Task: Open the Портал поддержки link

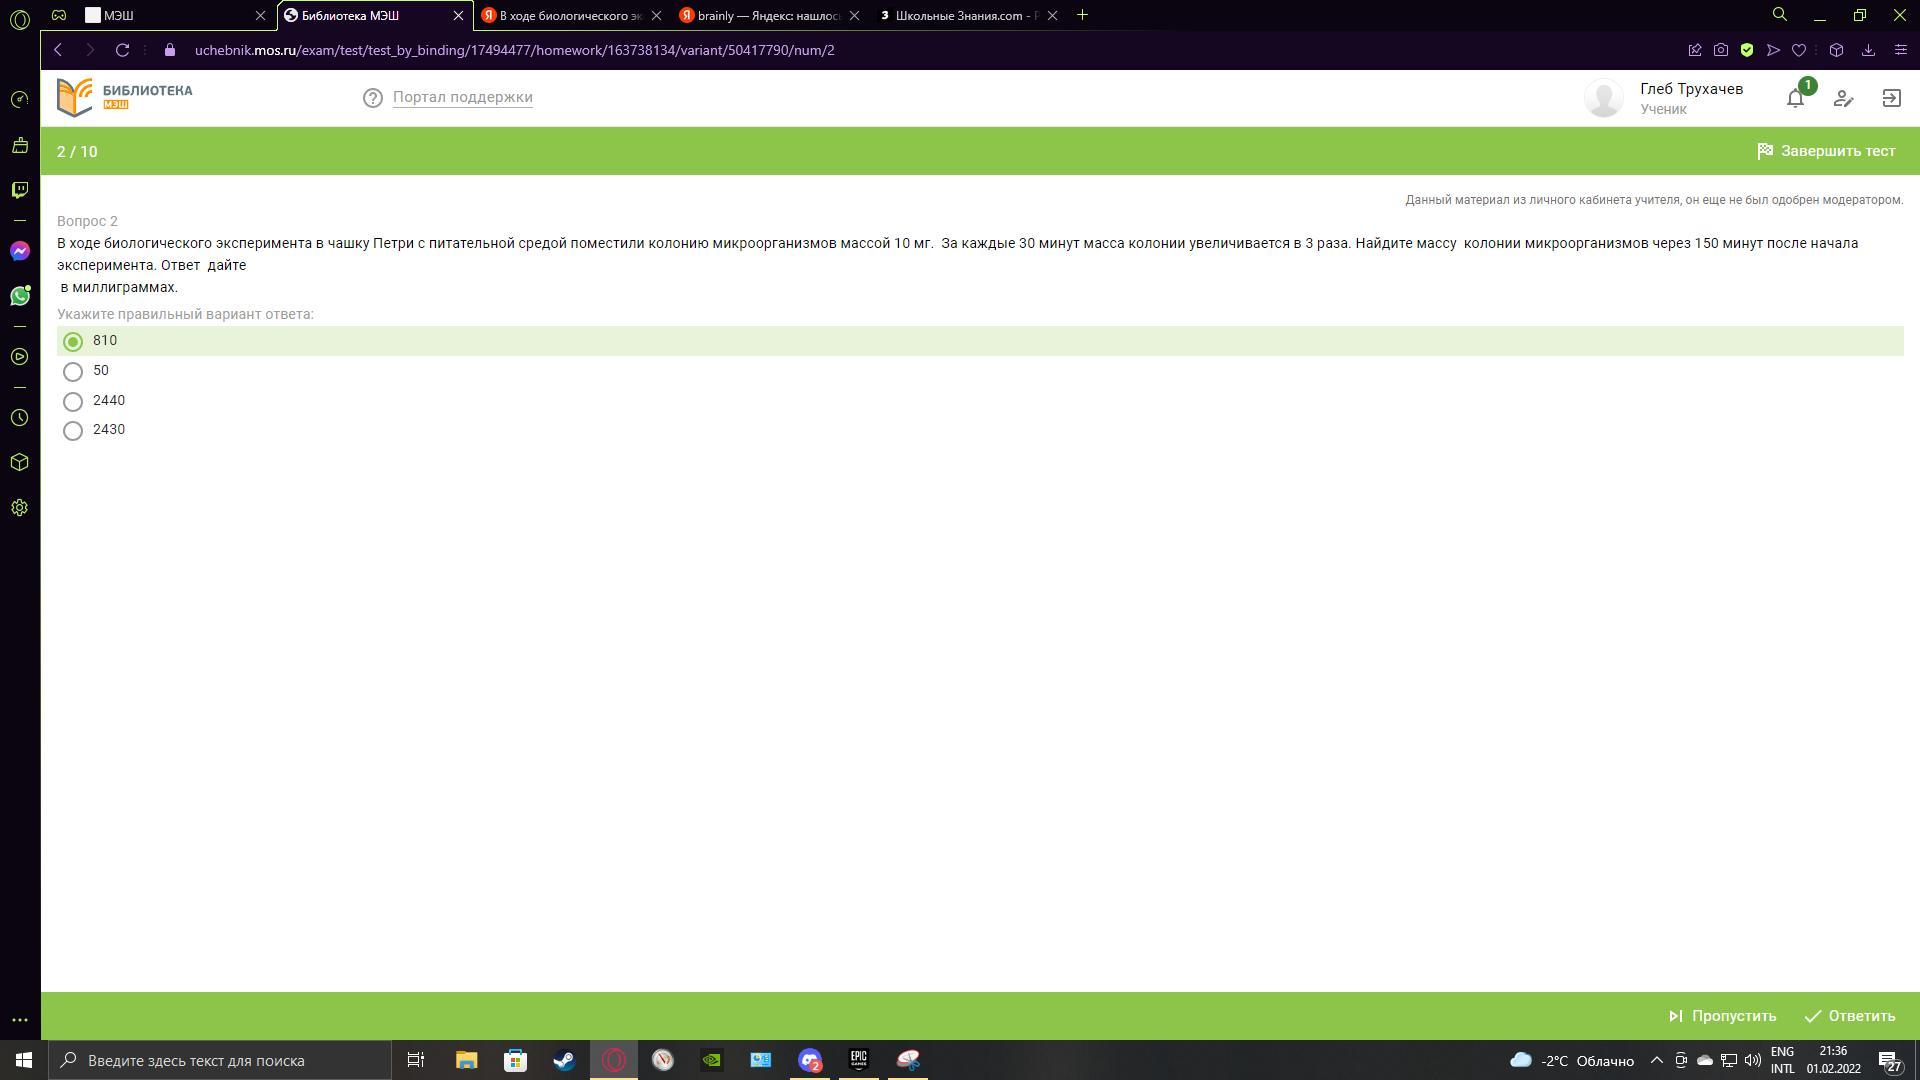Action: point(462,97)
